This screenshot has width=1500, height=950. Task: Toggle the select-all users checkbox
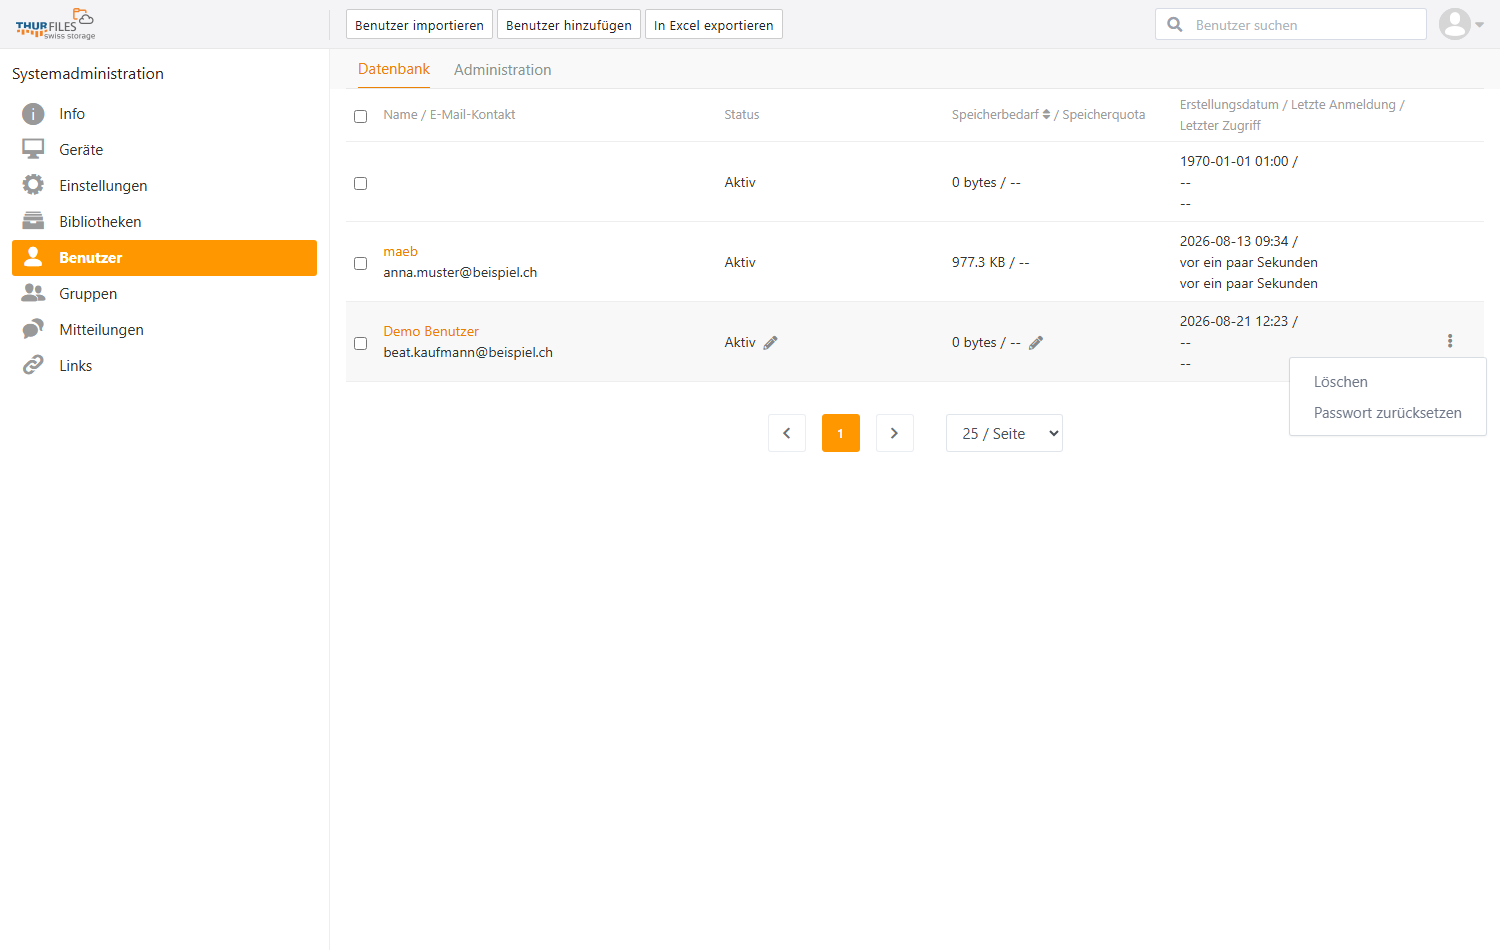tap(361, 116)
